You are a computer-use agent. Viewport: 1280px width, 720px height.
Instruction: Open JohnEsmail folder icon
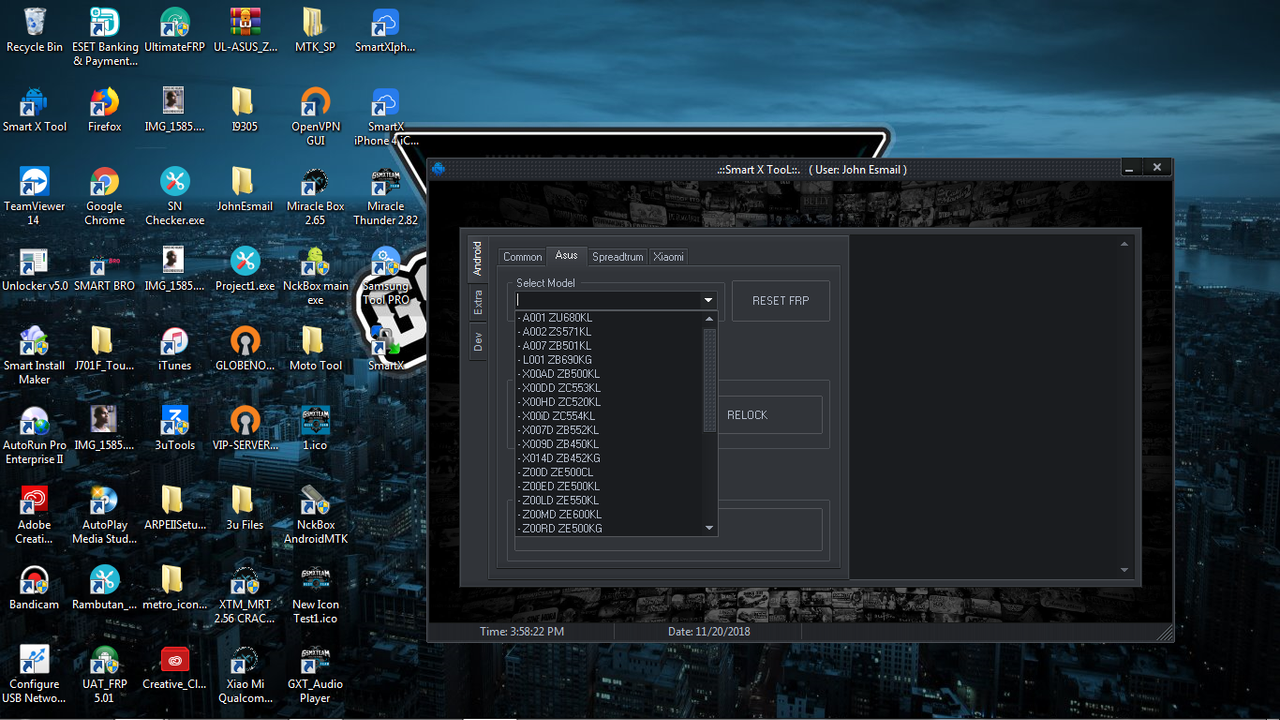click(x=245, y=189)
